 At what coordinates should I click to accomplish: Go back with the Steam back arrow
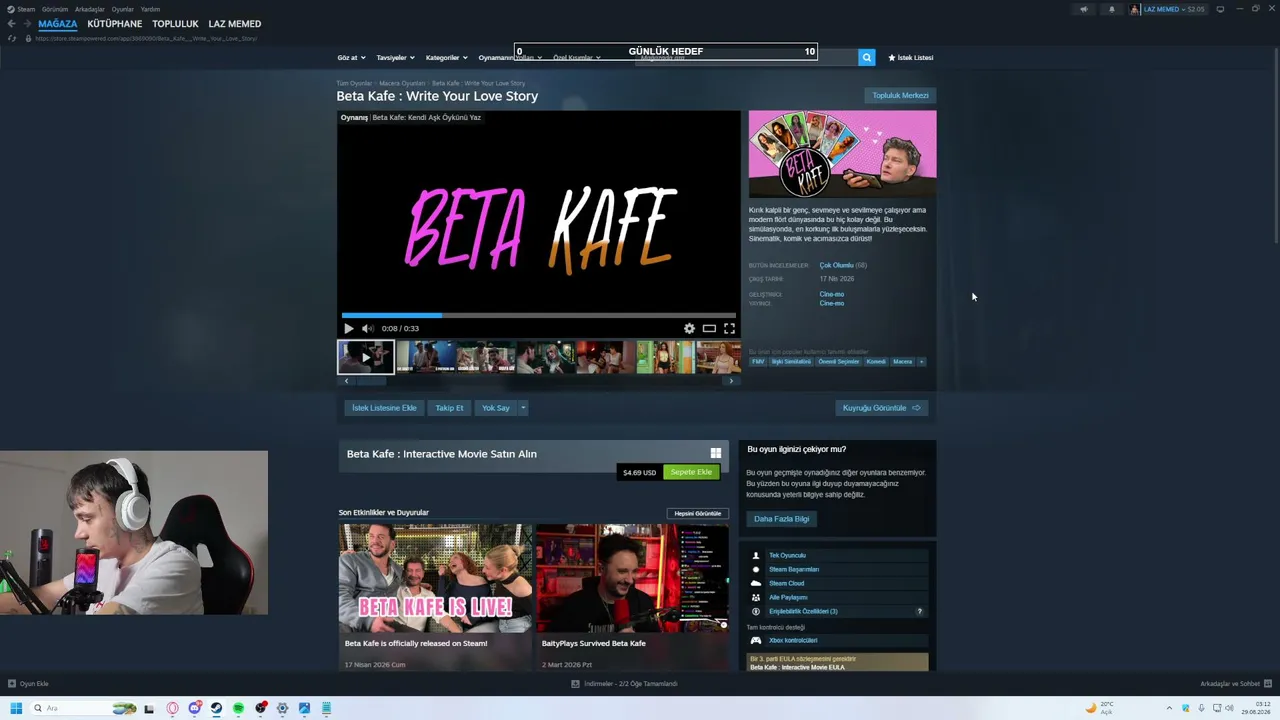tap(11, 24)
